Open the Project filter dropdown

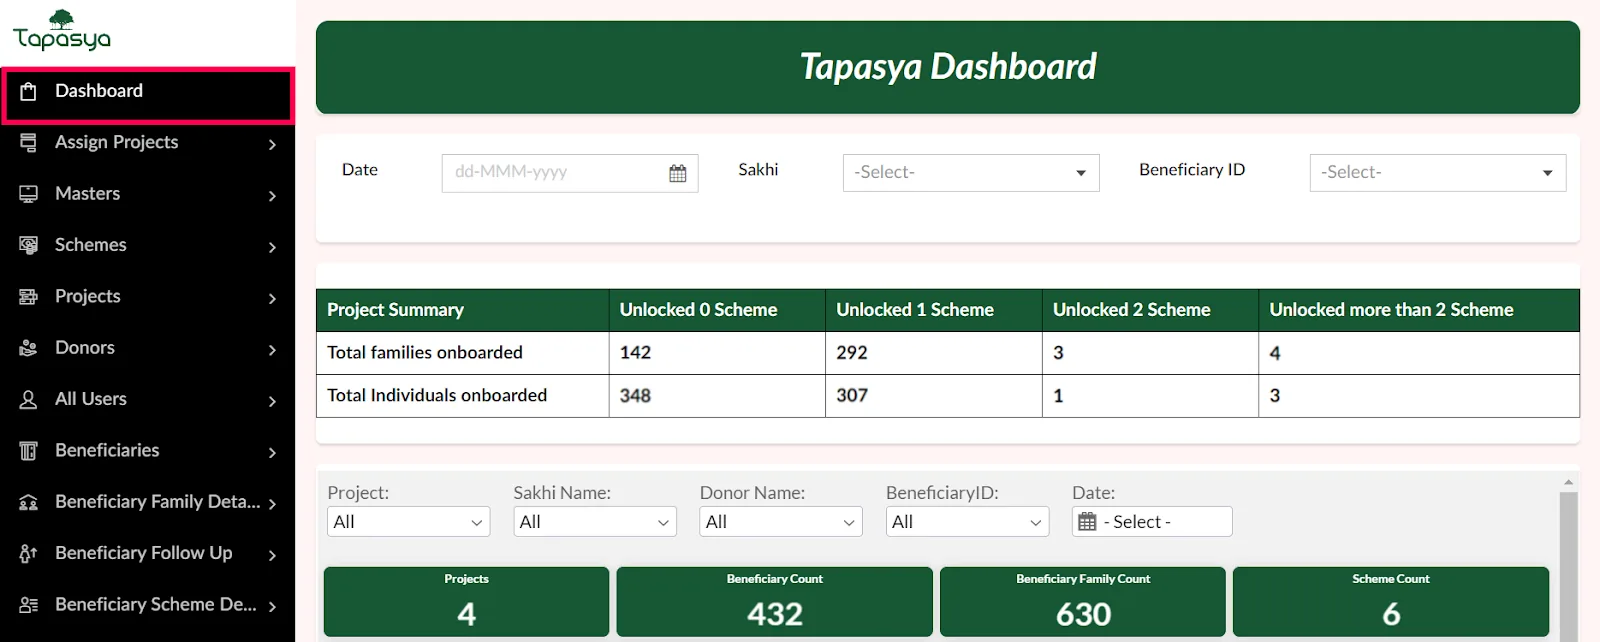(409, 522)
